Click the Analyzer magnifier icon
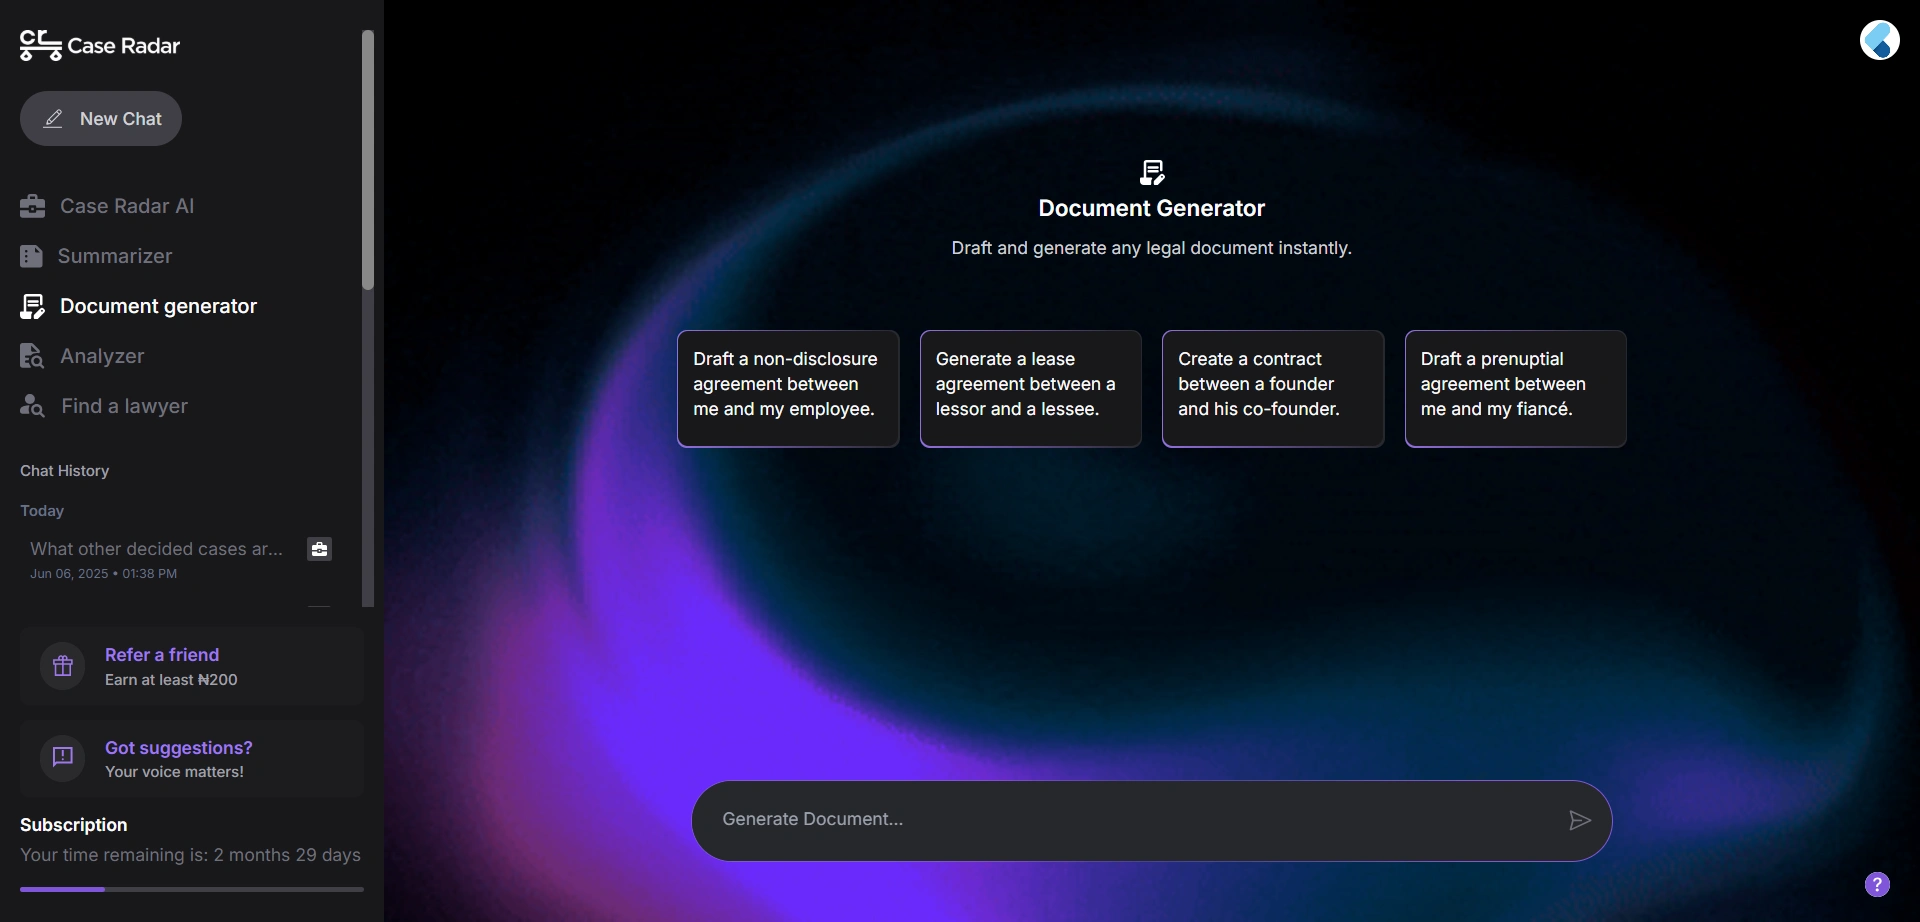 coord(32,356)
